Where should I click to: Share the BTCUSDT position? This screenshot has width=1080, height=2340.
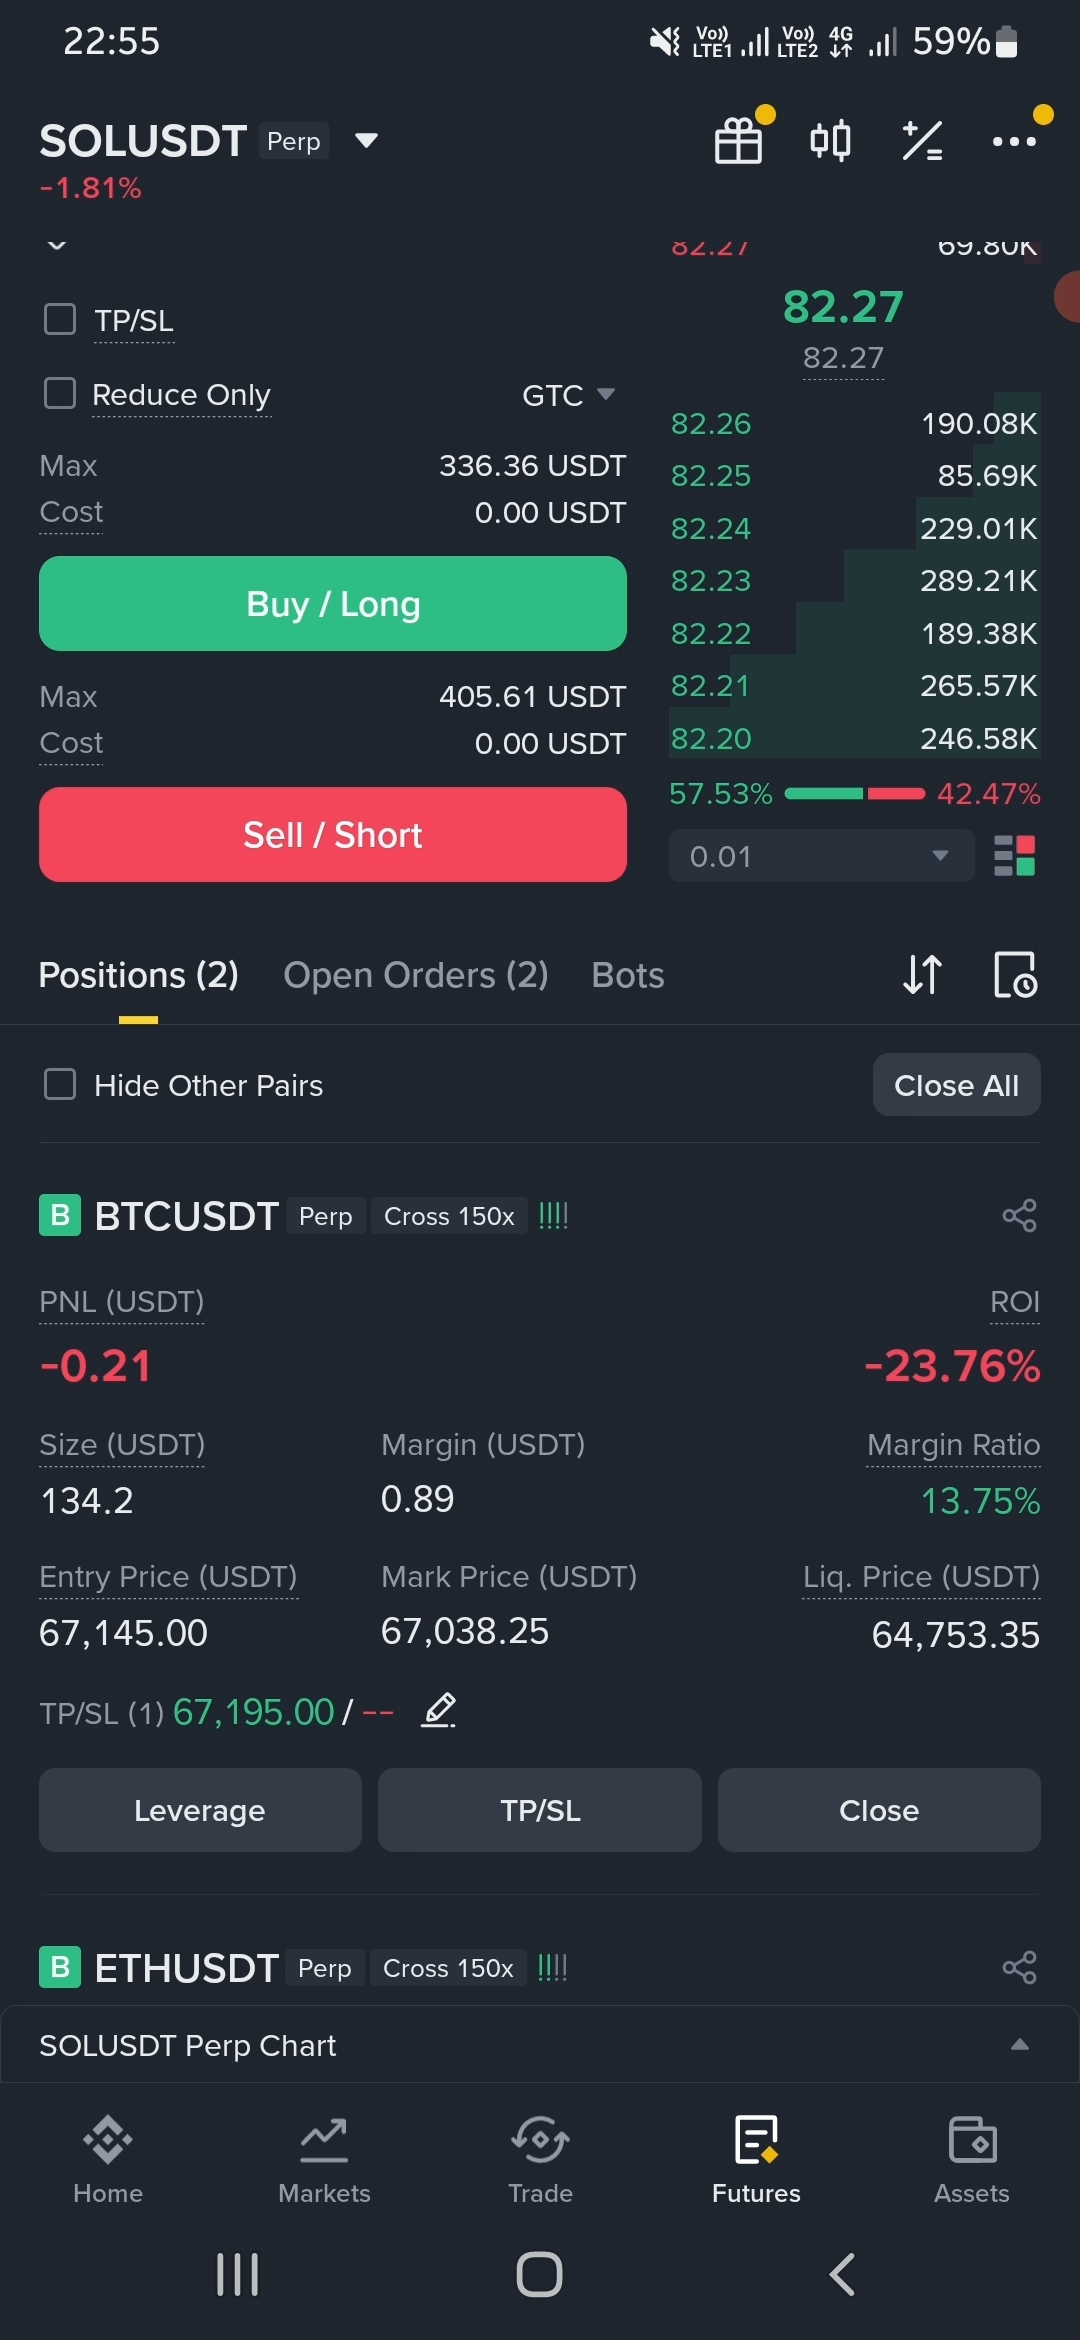tap(1019, 1216)
